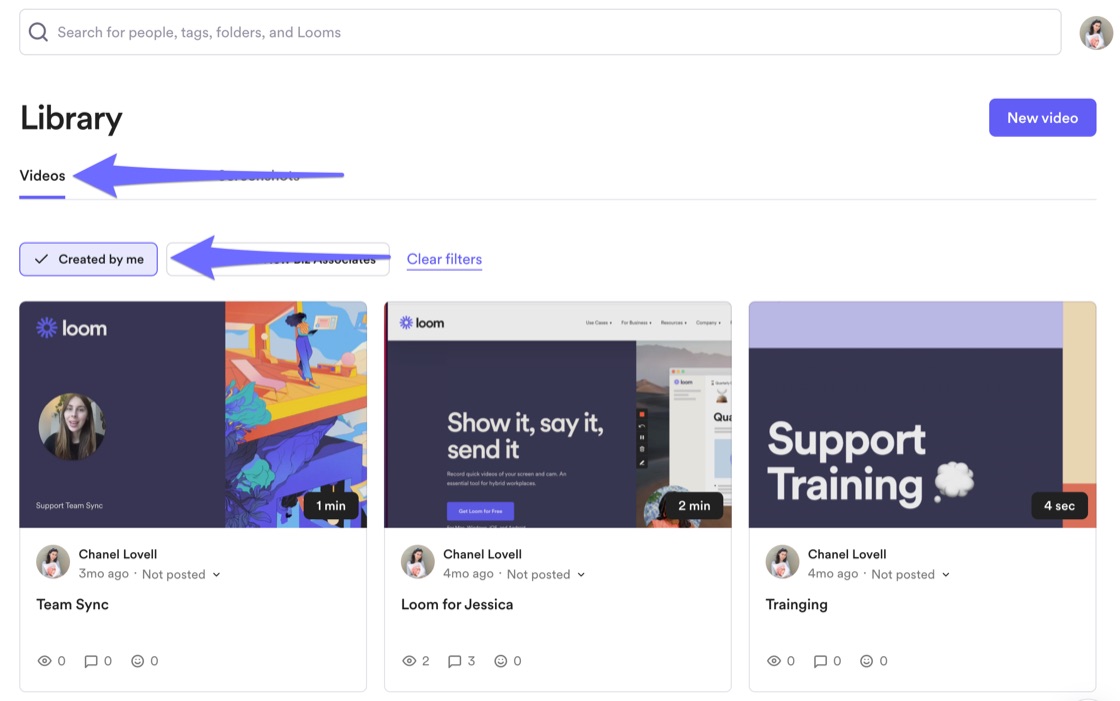Click Chanel Lovell avatar on Loom for Jessica card
This screenshot has height=701, width=1120.
pyautogui.click(x=418, y=562)
